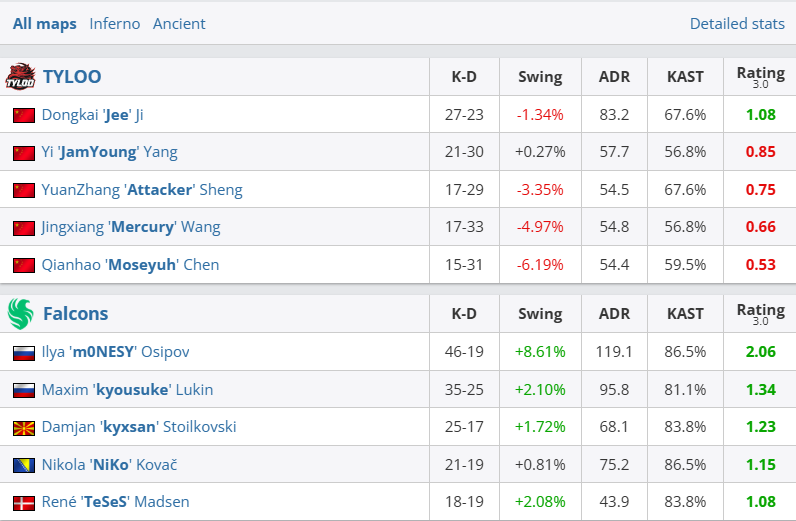Switch to the Inferno map tab

pyautogui.click(x=115, y=23)
